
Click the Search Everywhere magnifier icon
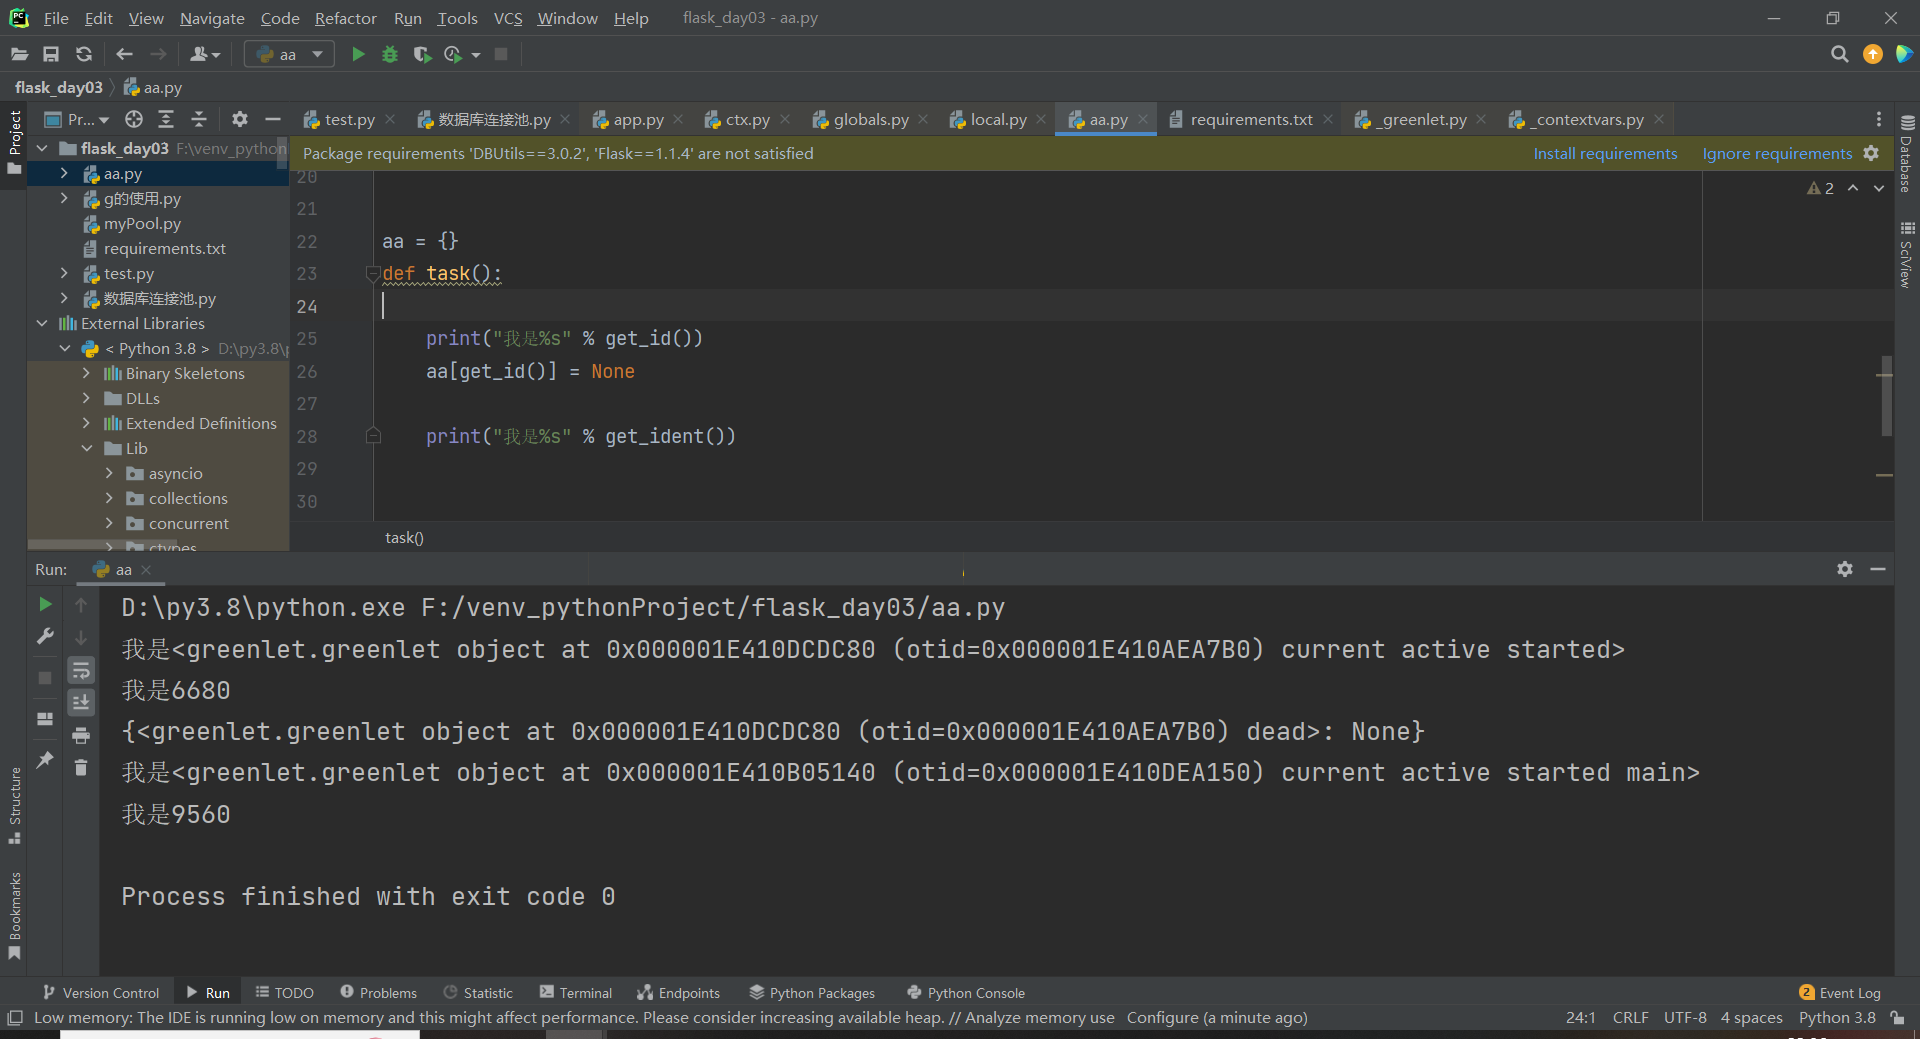coord(1839,54)
